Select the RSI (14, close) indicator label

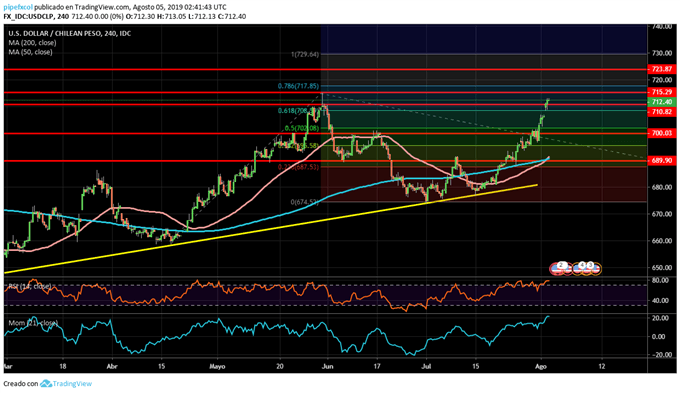coord(30,286)
